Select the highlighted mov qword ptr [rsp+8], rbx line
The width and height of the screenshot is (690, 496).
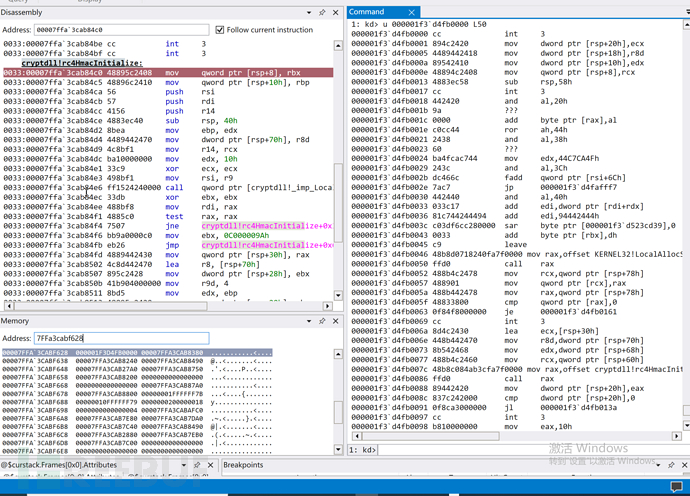[x=168, y=73]
